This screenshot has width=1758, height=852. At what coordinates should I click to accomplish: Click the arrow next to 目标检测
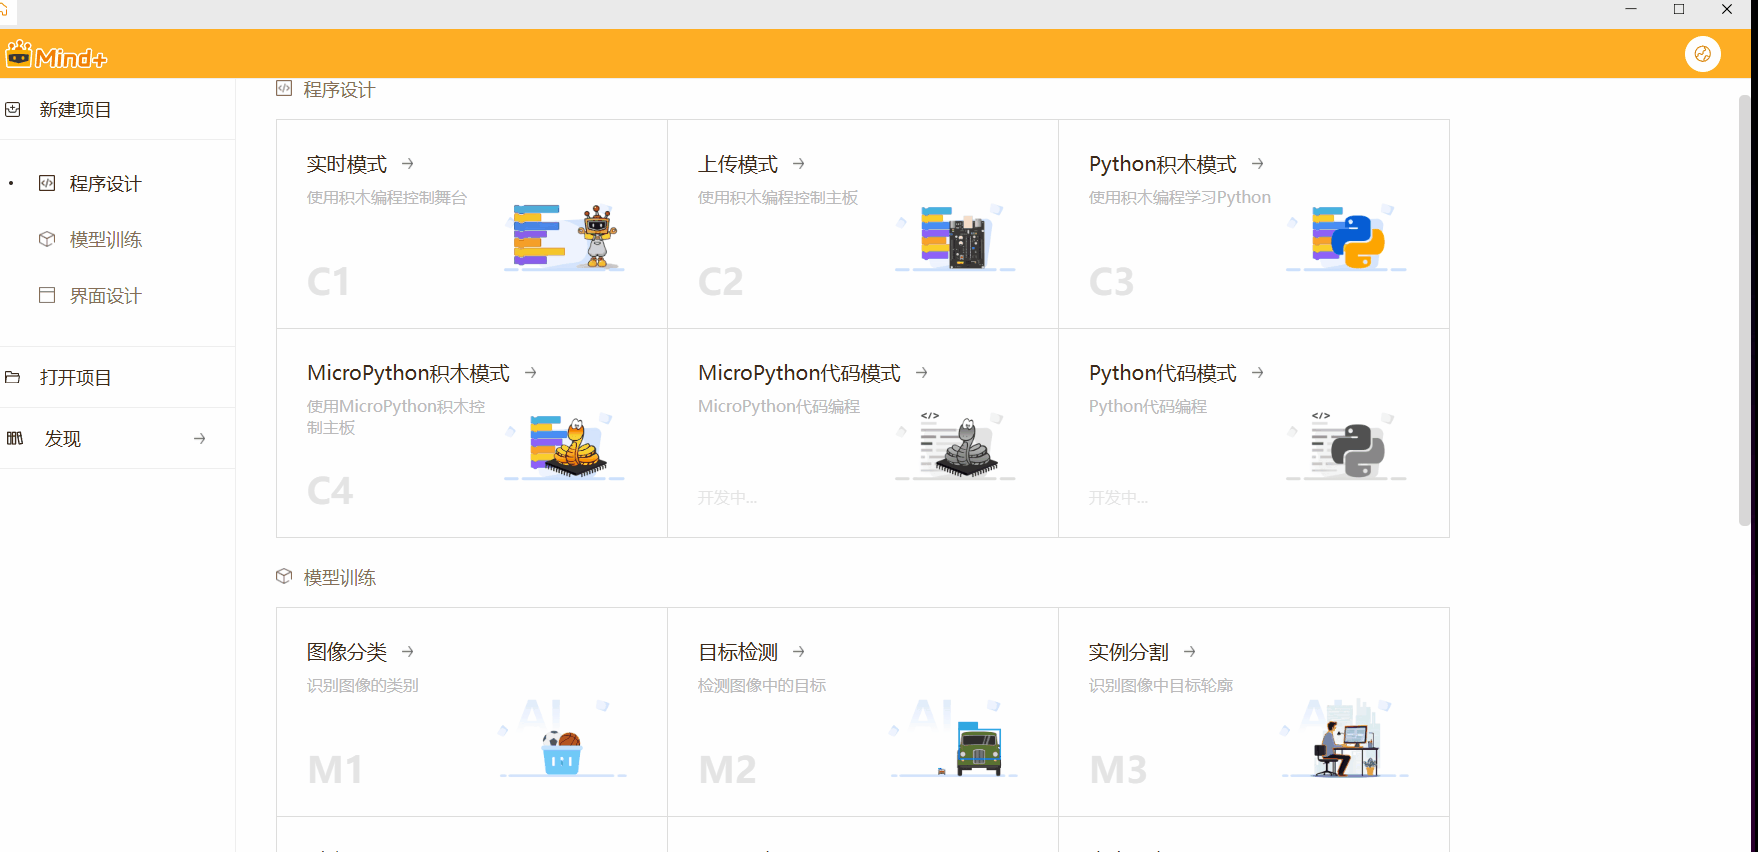tap(798, 651)
